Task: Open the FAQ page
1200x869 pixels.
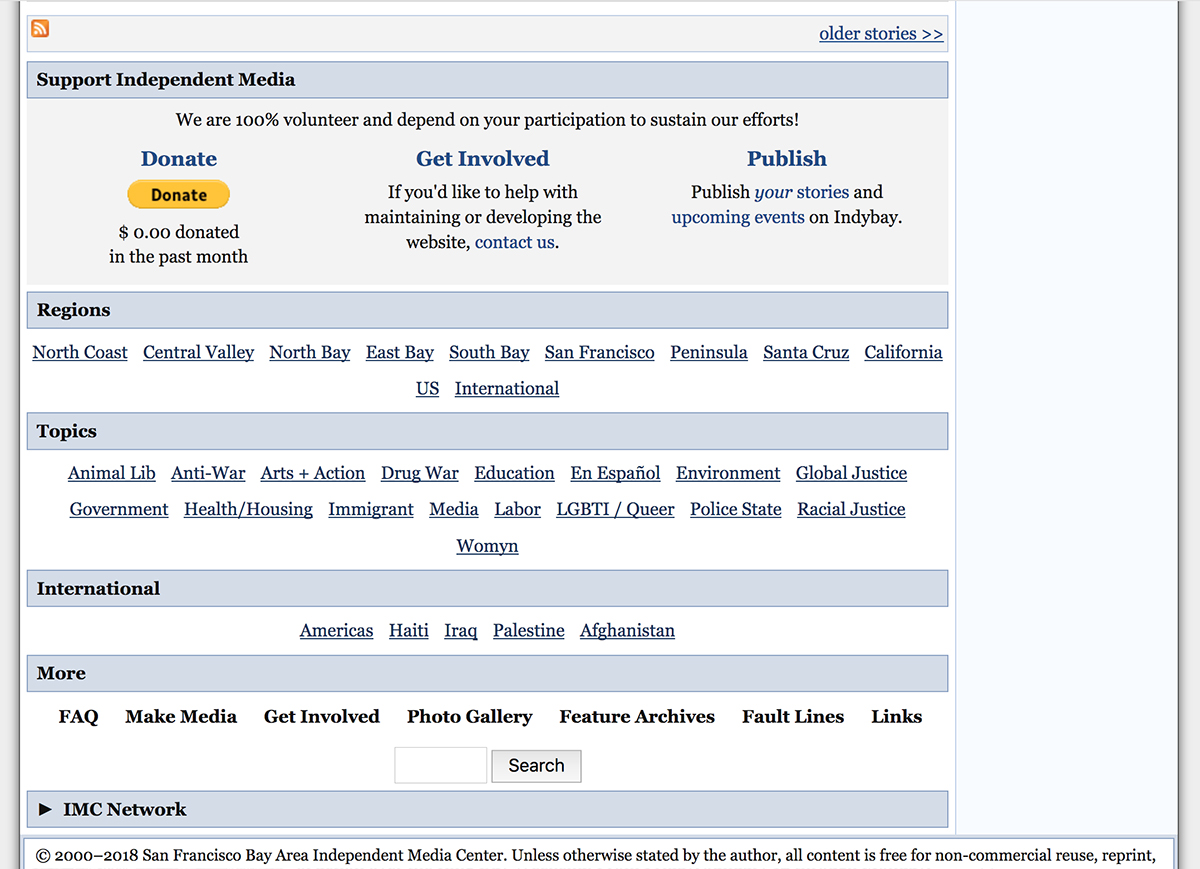Action: (78, 717)
